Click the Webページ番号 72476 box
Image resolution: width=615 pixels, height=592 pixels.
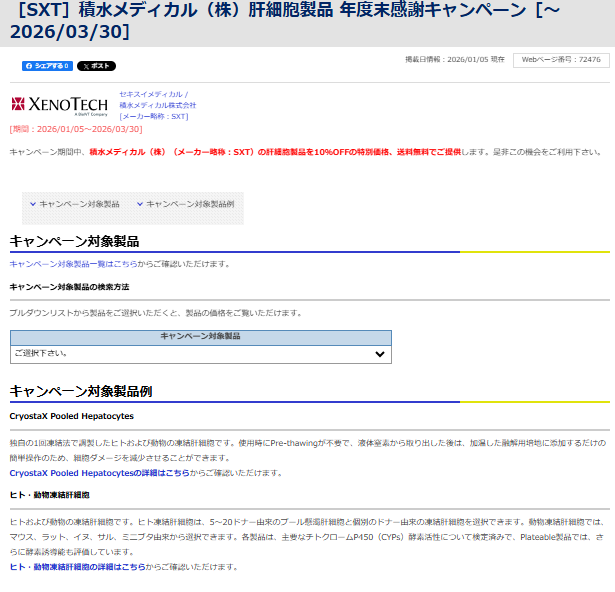pyautogui.click(x=561, y=60)
